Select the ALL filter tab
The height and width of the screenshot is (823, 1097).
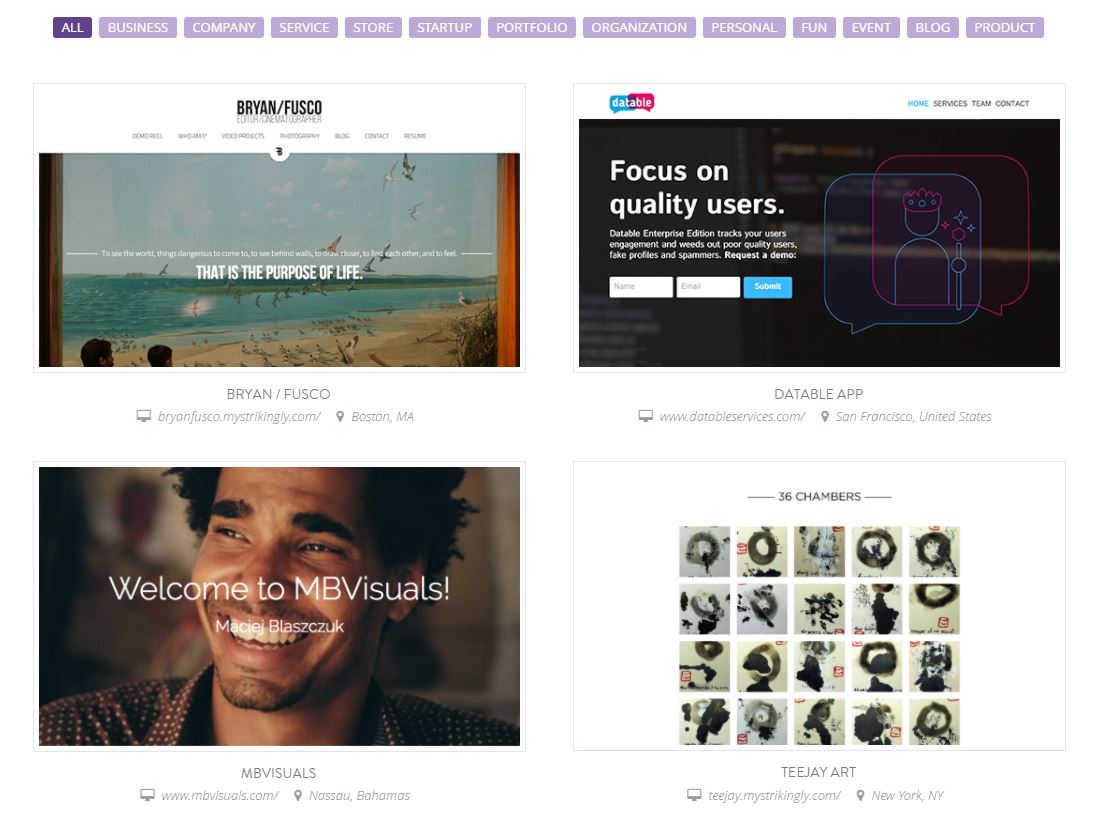tap(72, 27)
